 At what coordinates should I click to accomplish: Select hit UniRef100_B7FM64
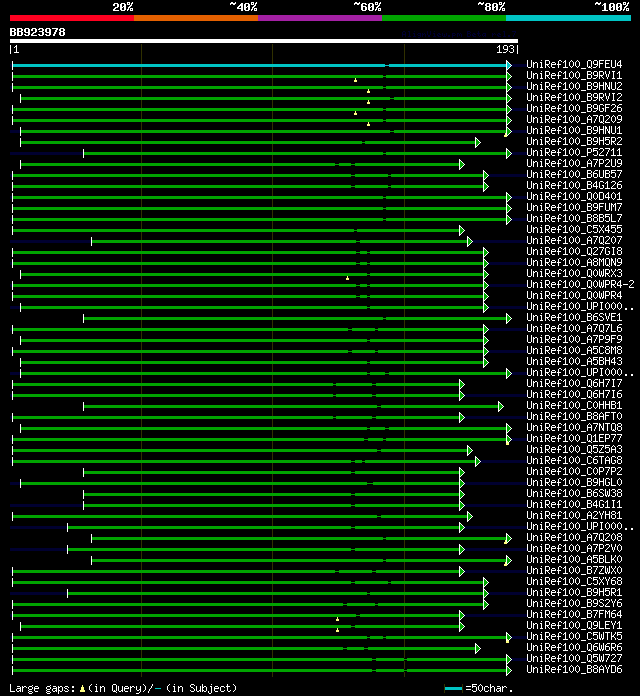point(574,614)
